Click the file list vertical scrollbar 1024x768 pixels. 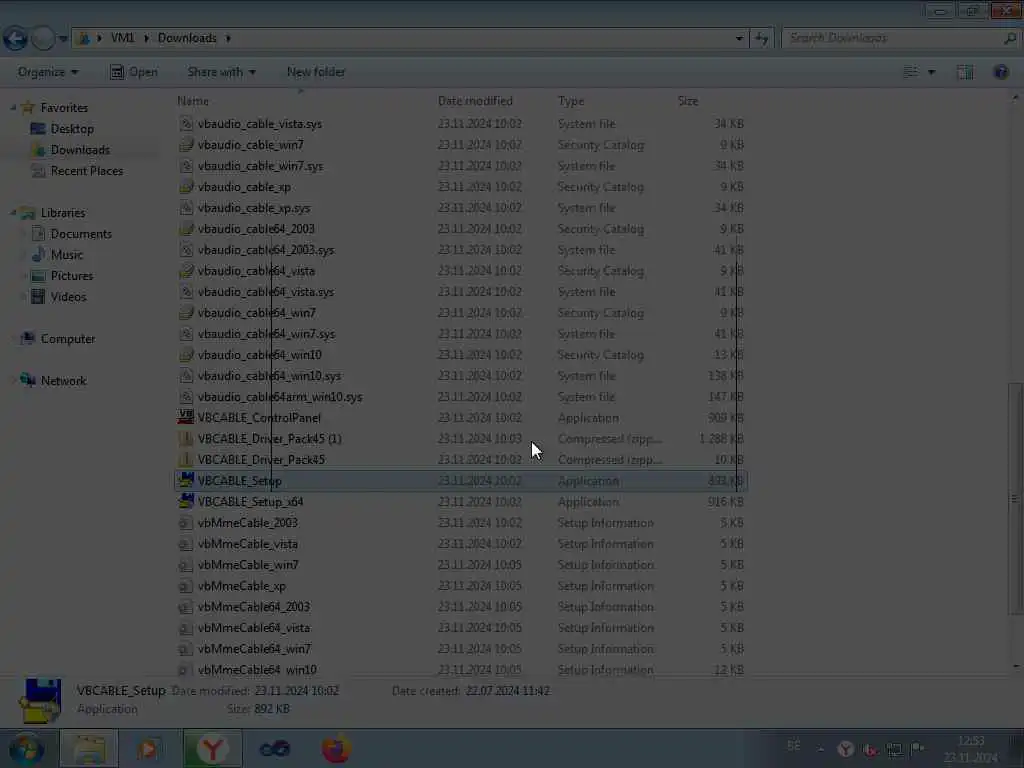pos(1014,499)
